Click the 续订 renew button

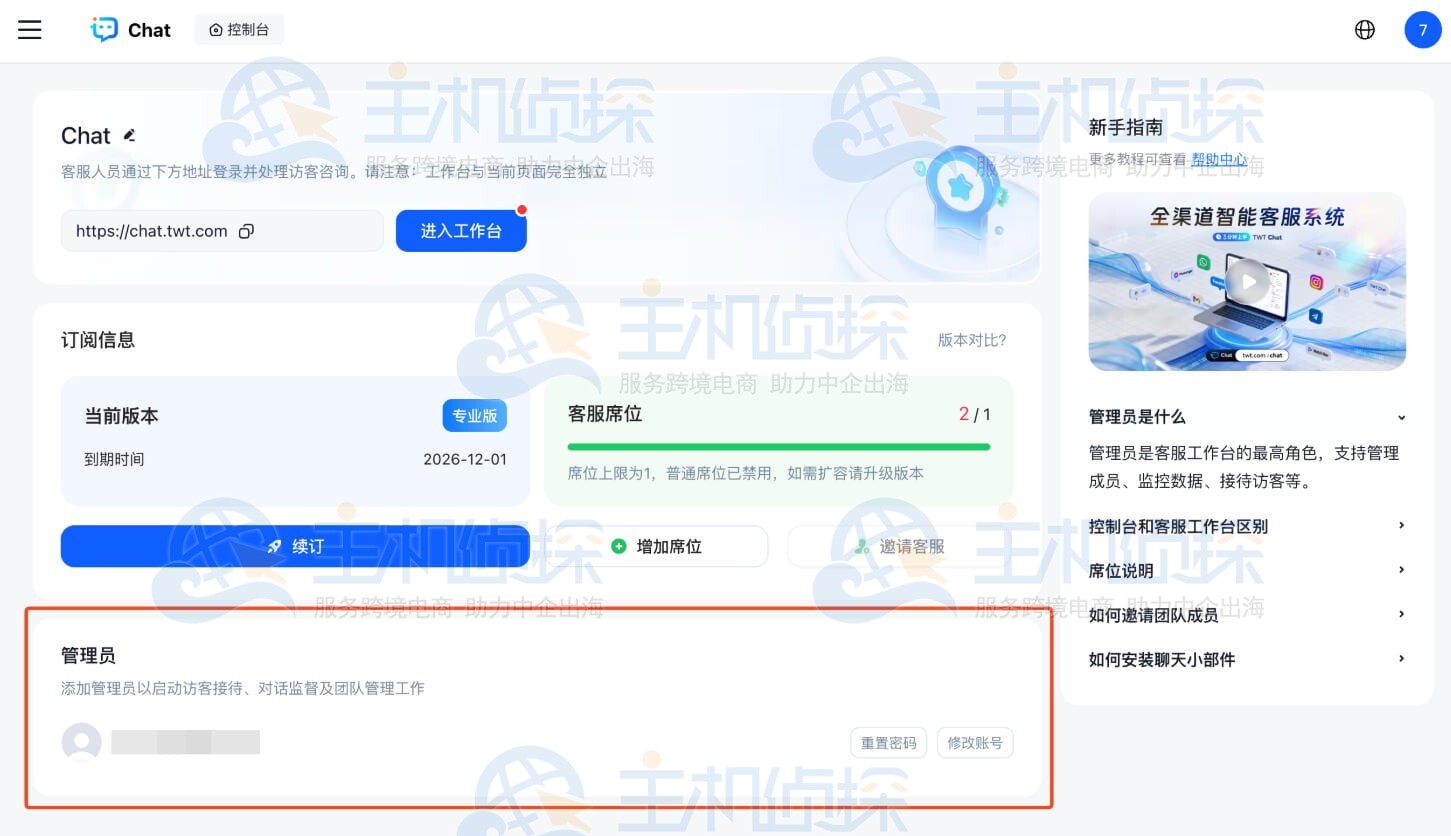point(295,546)
